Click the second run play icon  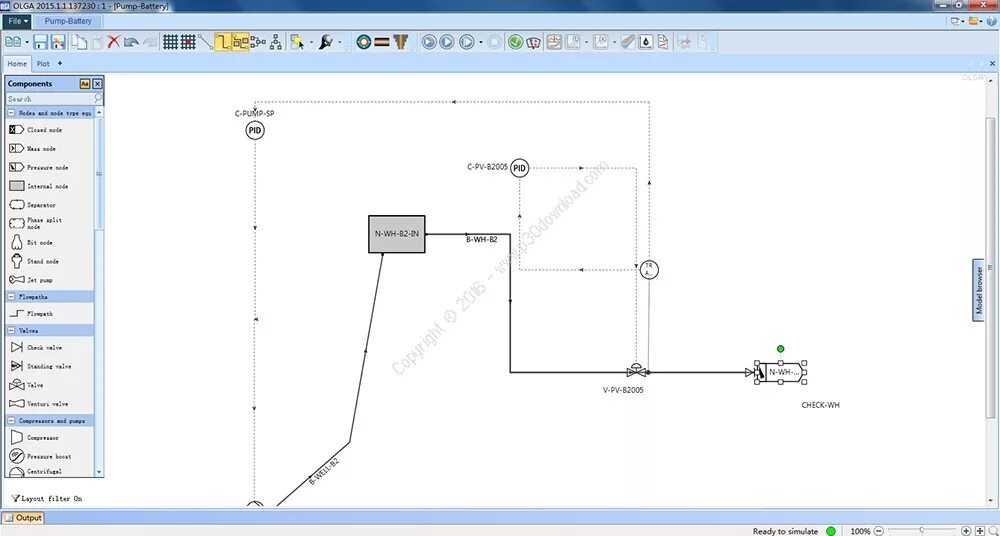pyautogui.click(x=446, y=42)
